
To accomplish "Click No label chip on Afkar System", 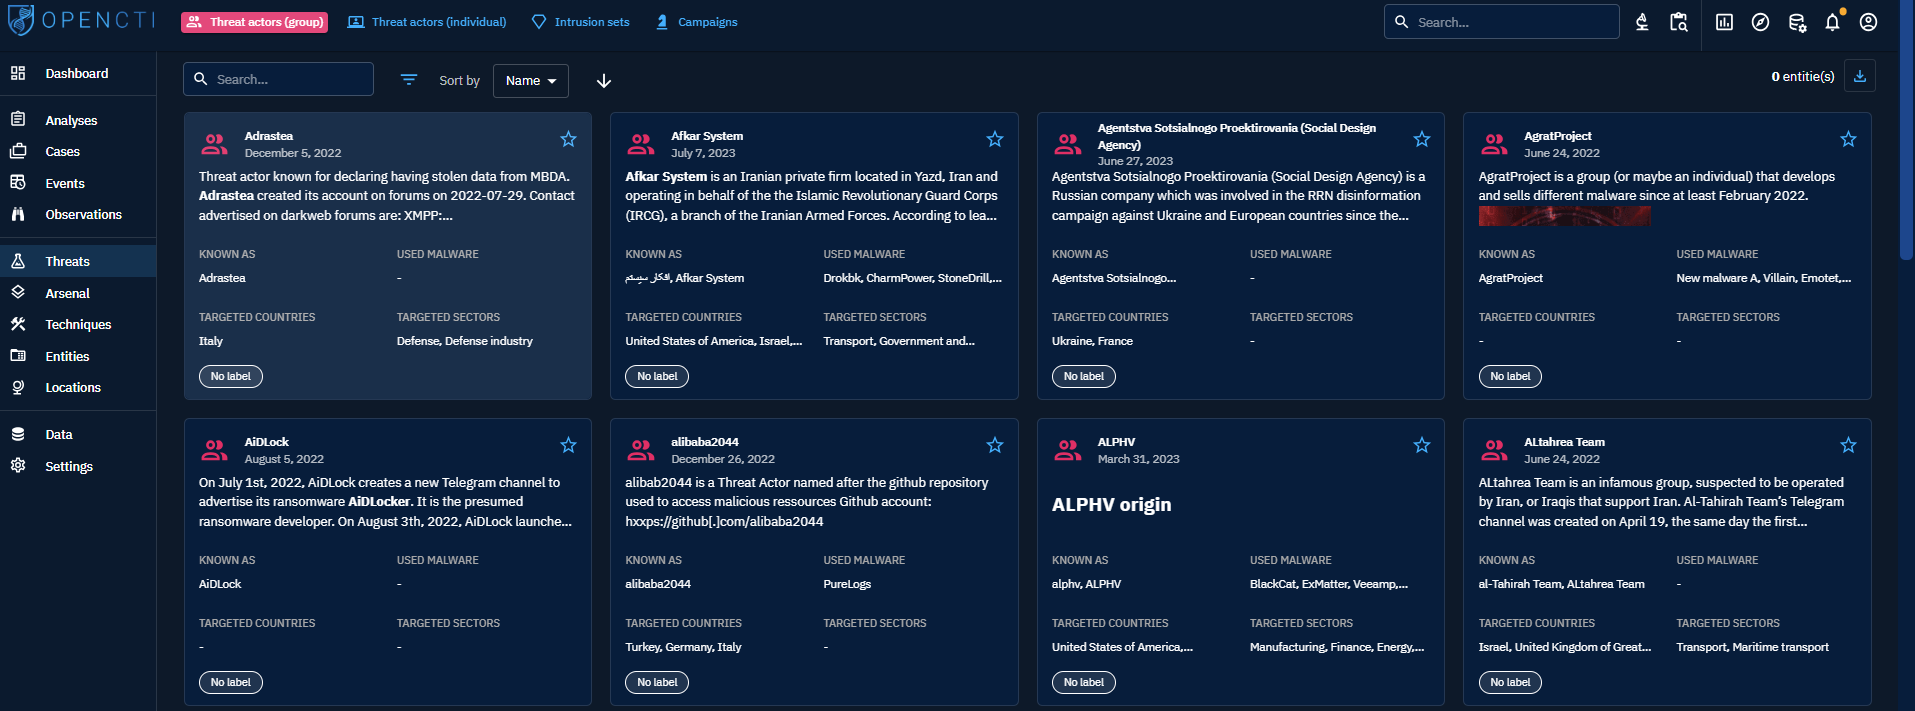I will coord(657,377).
